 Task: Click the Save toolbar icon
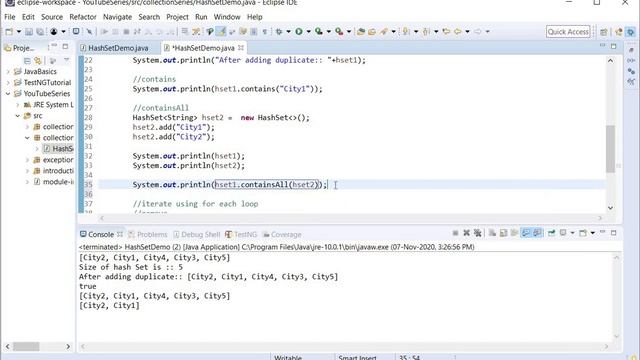point(29,31)
